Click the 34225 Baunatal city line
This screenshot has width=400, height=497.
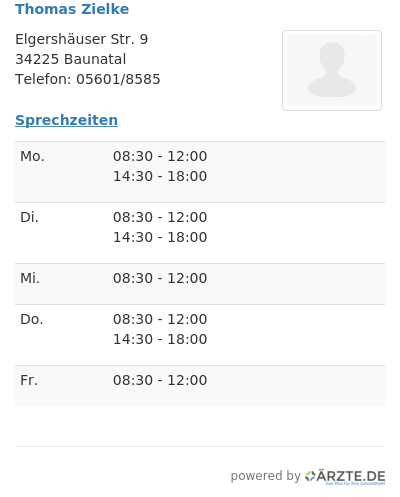click(71, 59)
